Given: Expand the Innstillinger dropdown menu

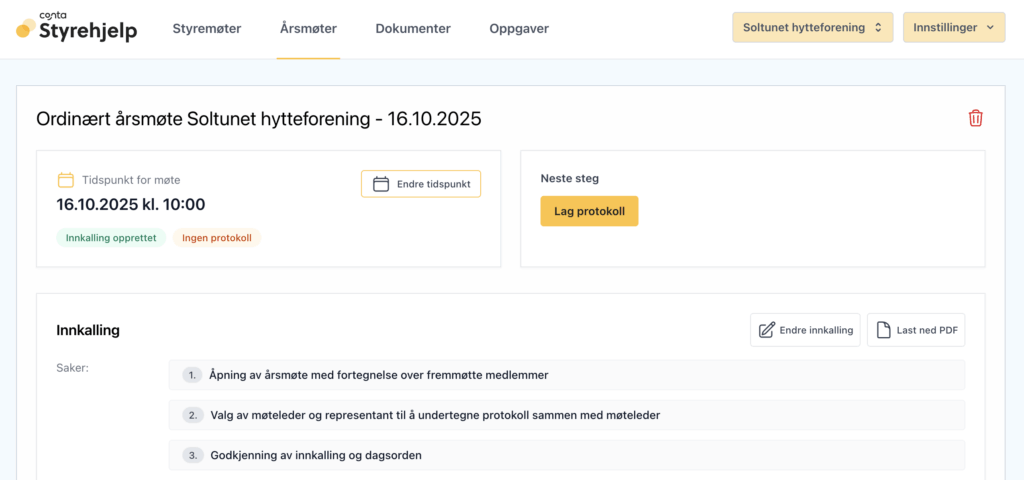Looking at the screenshot, I should [x=953, y=28].
